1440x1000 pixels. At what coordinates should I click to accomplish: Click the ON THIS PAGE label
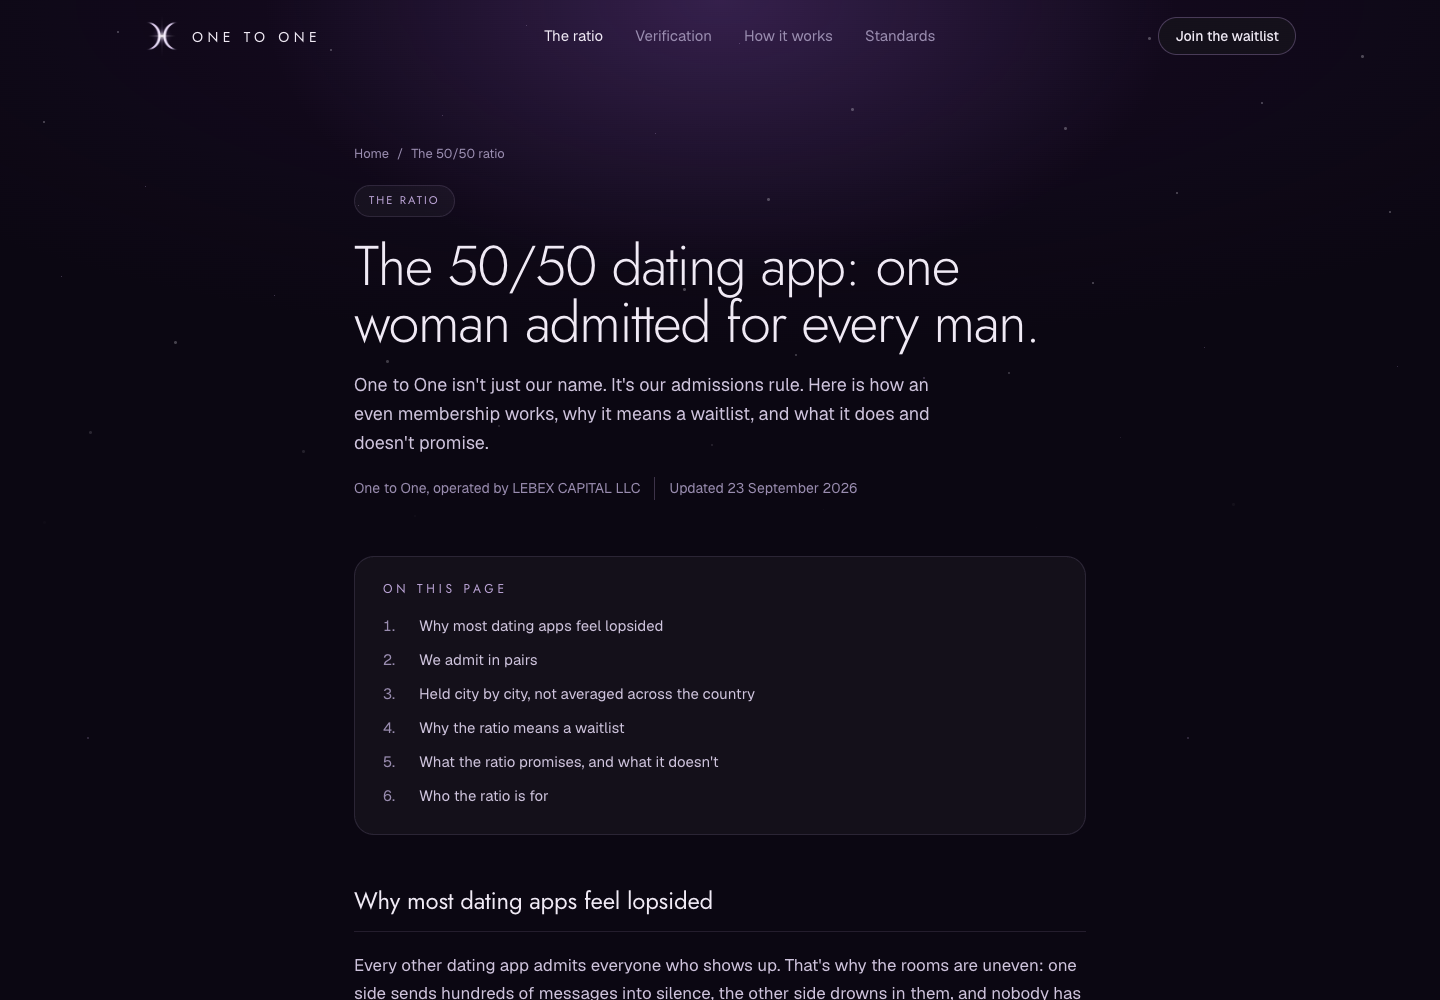444,589
